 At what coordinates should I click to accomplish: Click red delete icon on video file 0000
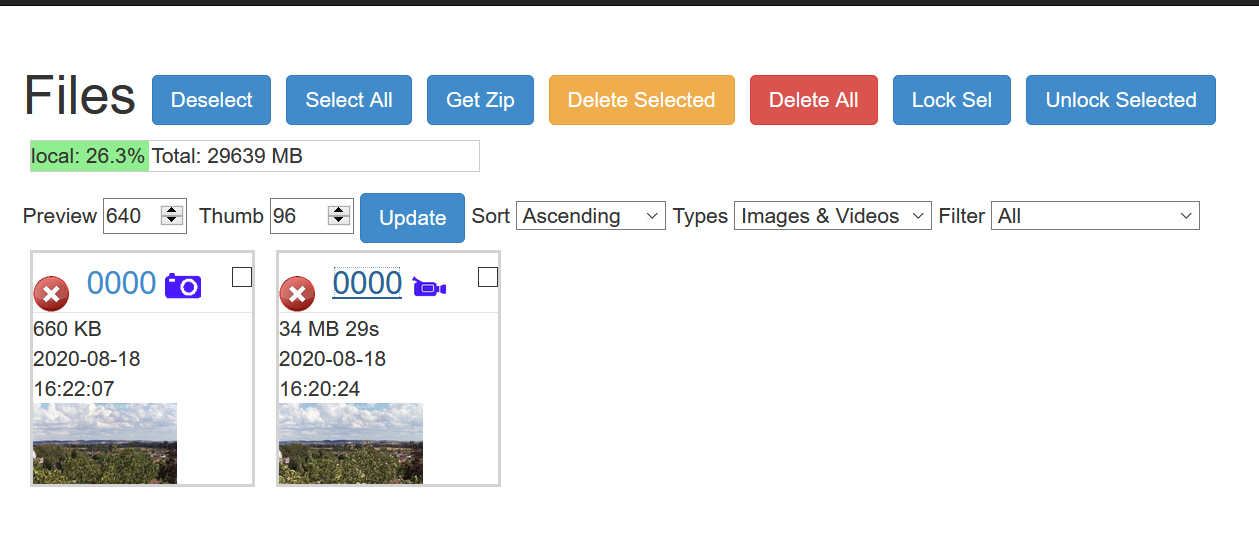pos(297,294)
